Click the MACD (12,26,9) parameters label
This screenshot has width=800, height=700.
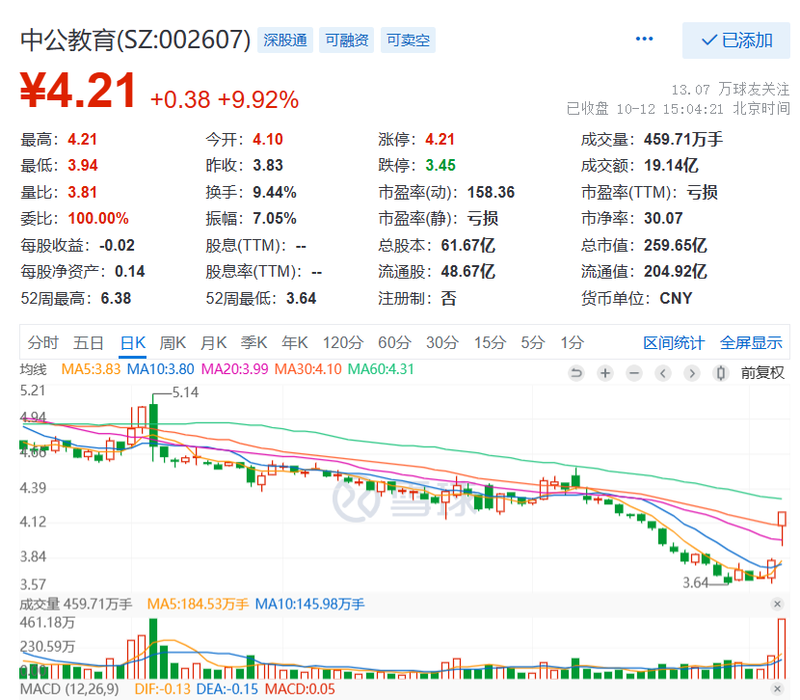(x=69, y=689)
